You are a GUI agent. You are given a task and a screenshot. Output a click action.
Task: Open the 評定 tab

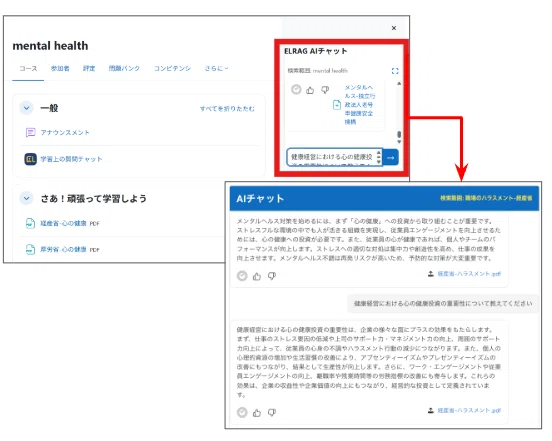89,68
